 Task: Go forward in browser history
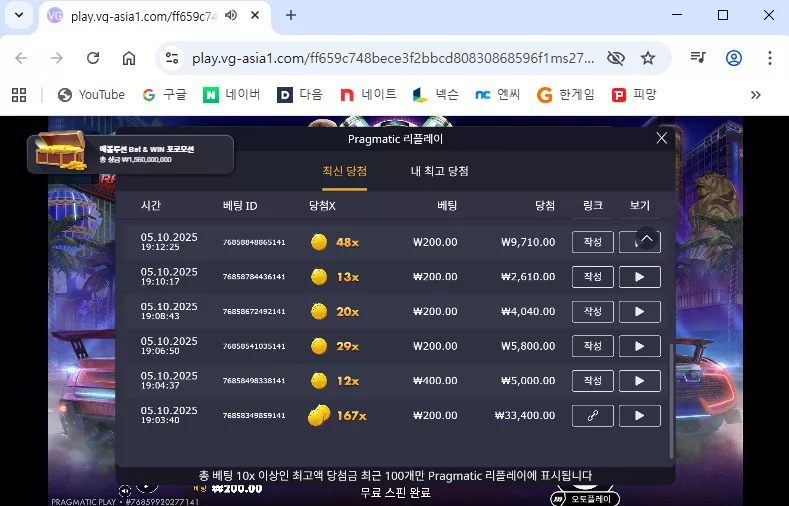tap(57, 58)
